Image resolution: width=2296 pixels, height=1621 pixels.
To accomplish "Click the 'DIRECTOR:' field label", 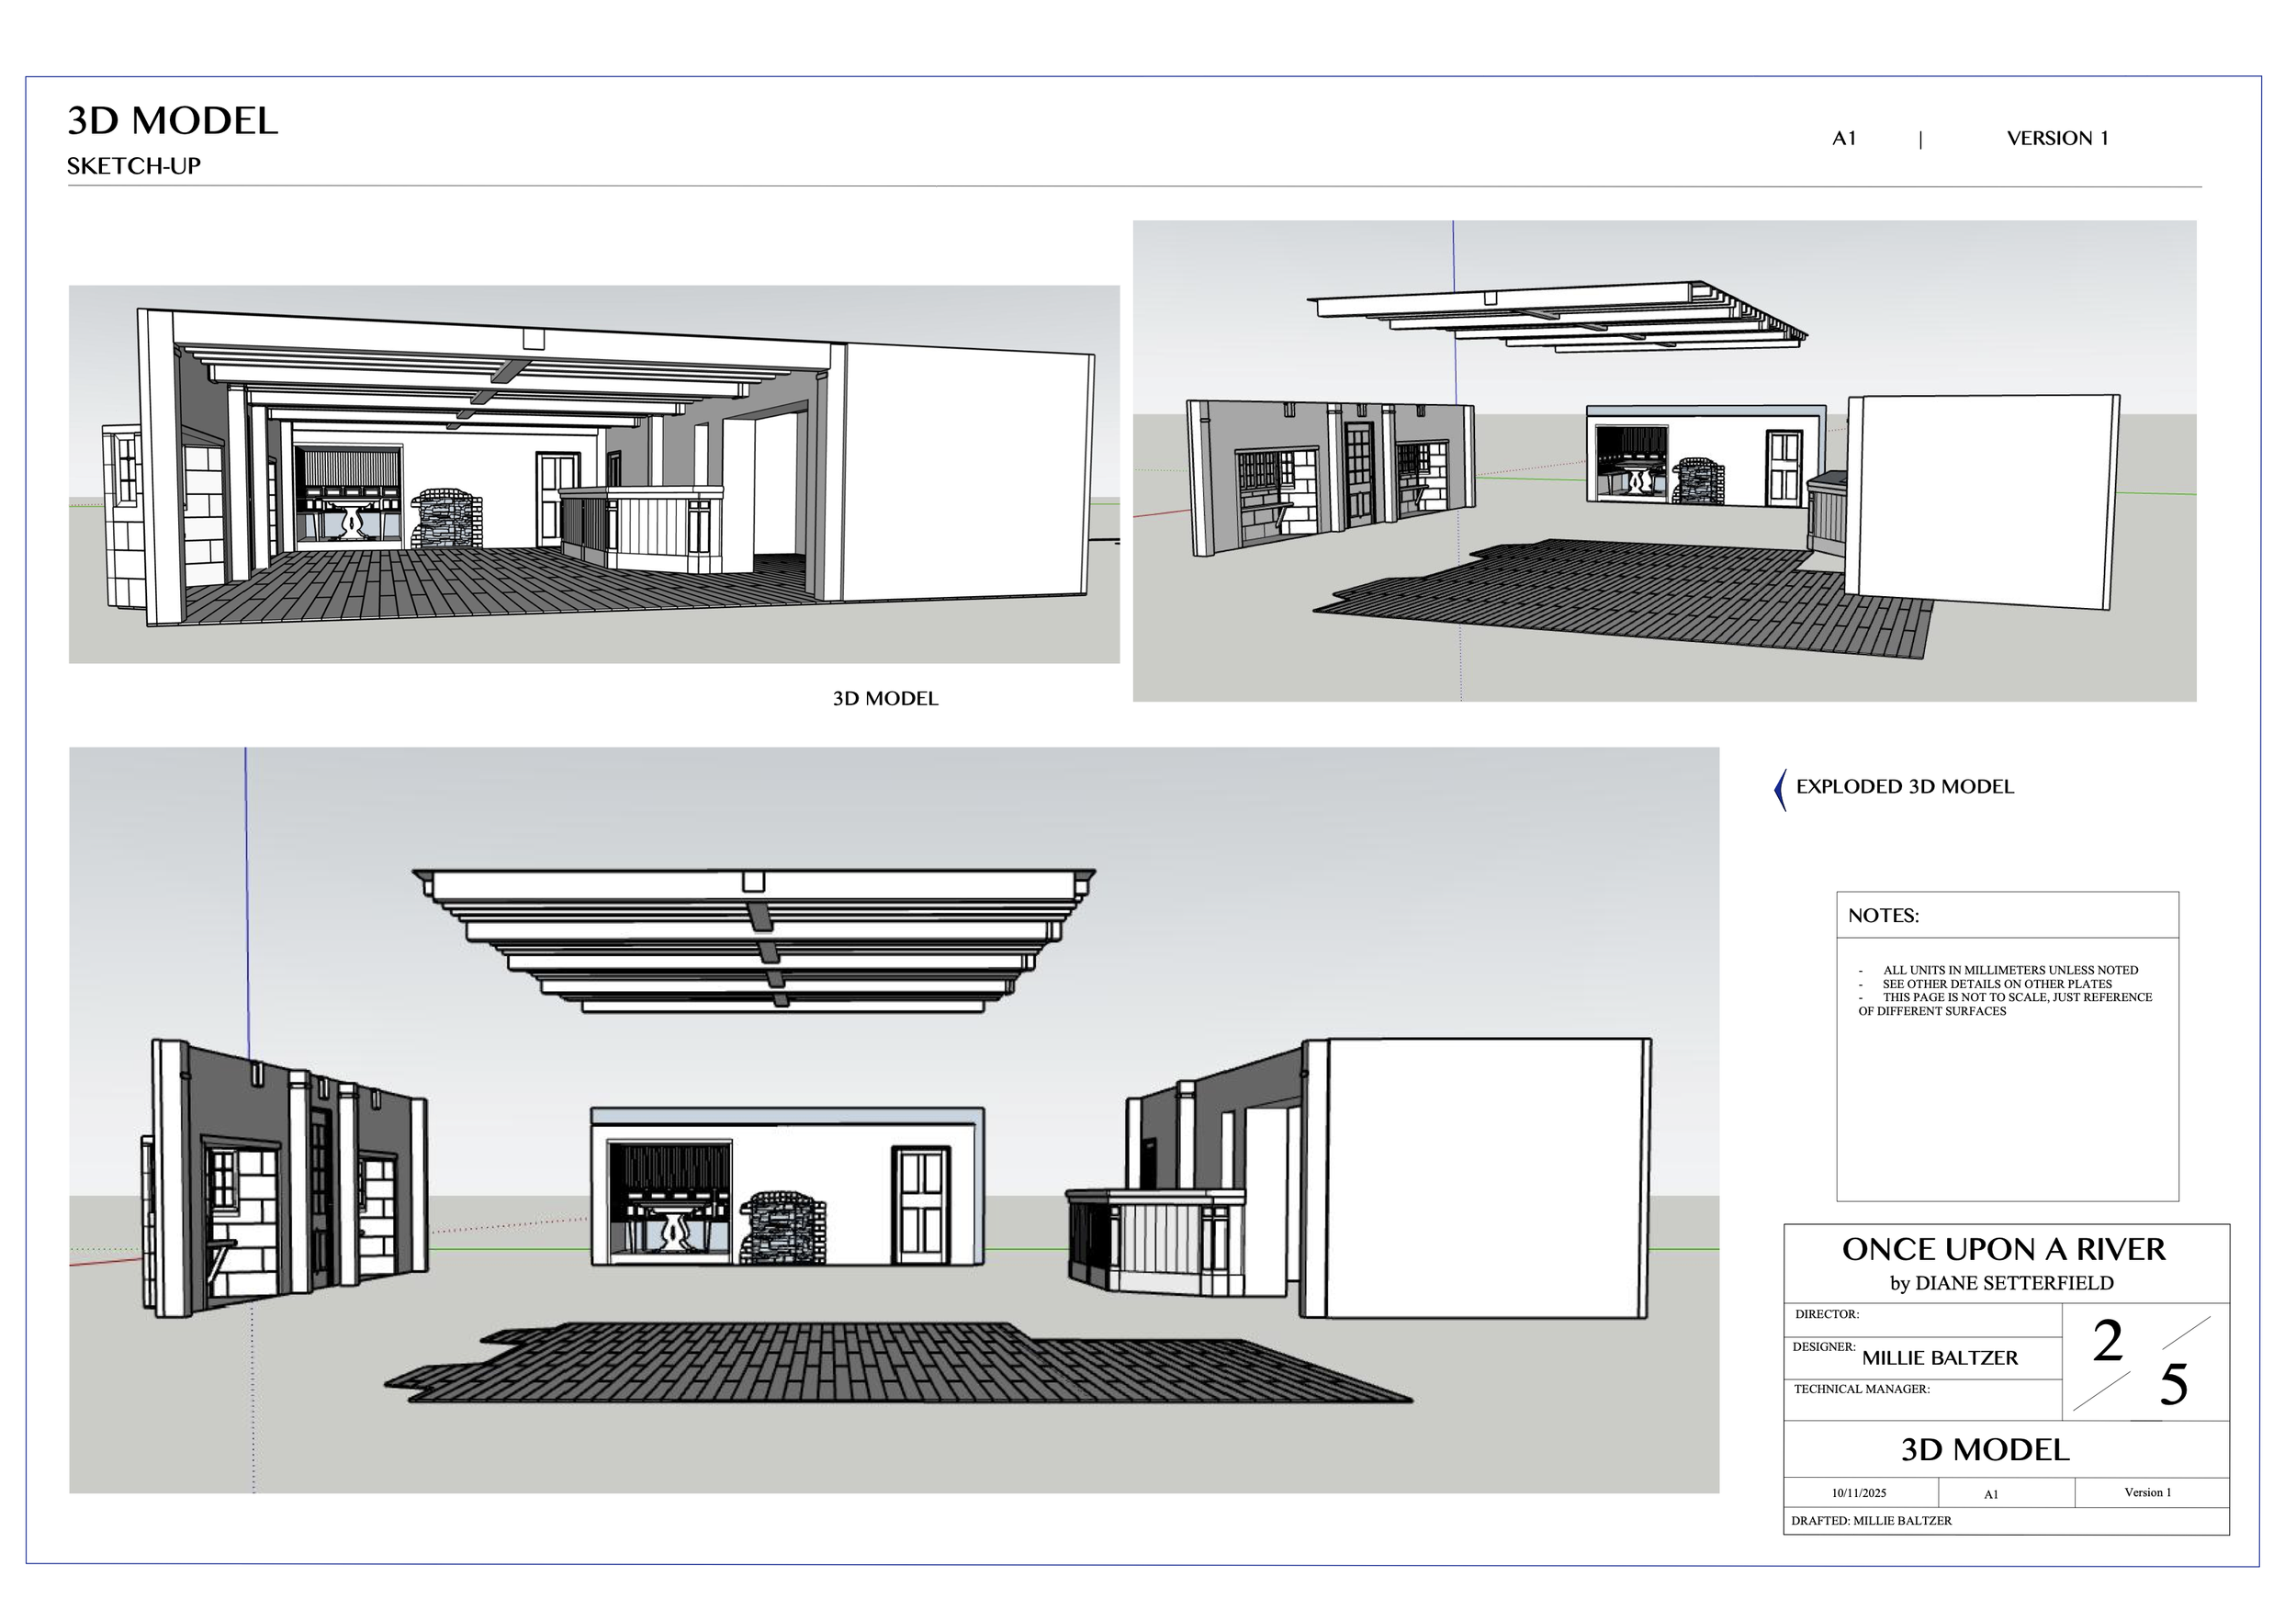I will point(1826,1314).
